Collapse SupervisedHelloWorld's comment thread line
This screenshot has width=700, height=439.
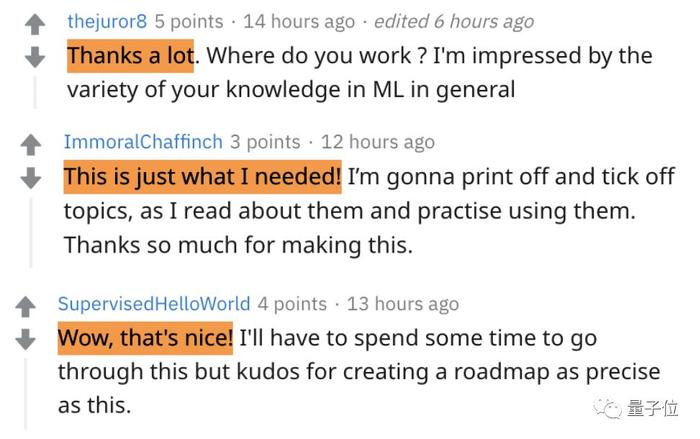coord(25,393)
